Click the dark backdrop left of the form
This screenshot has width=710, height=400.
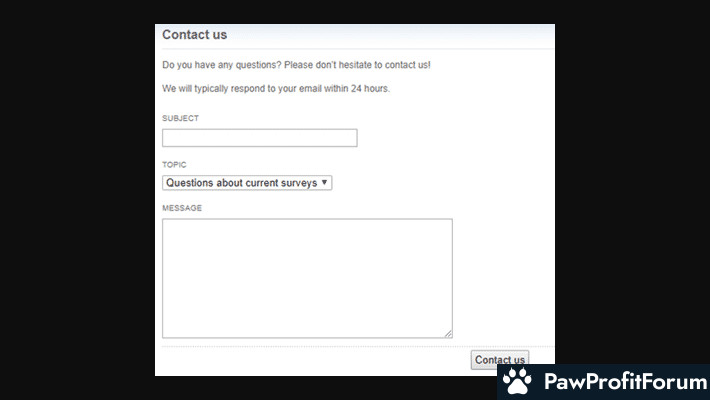[77, 200]
